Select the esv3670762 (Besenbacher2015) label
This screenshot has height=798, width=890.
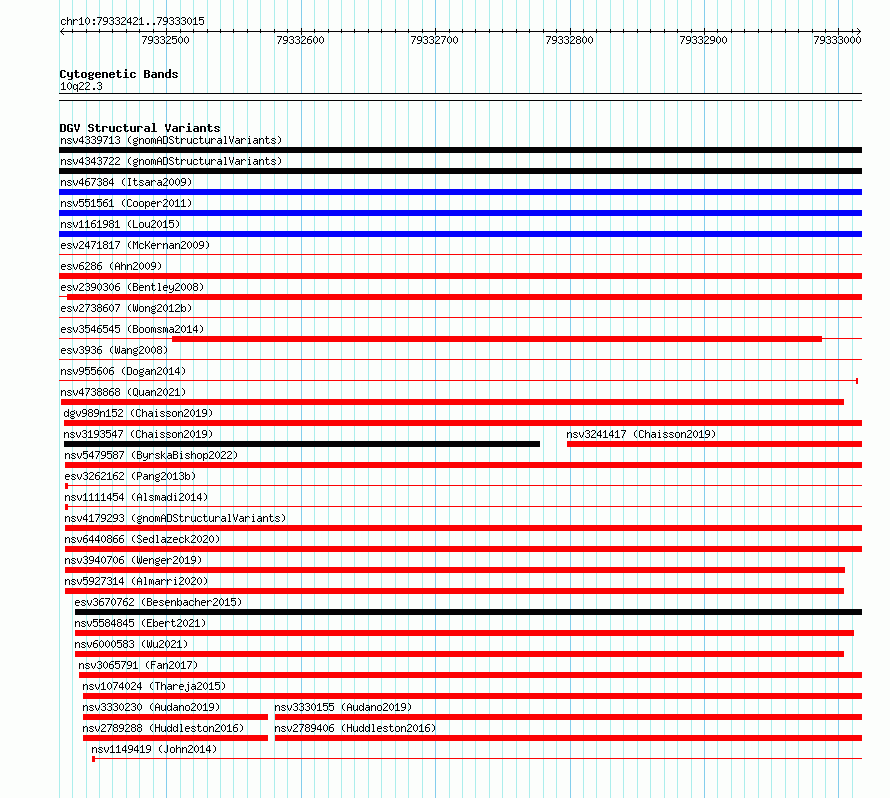pyautogui.click(x=158, y=602)
